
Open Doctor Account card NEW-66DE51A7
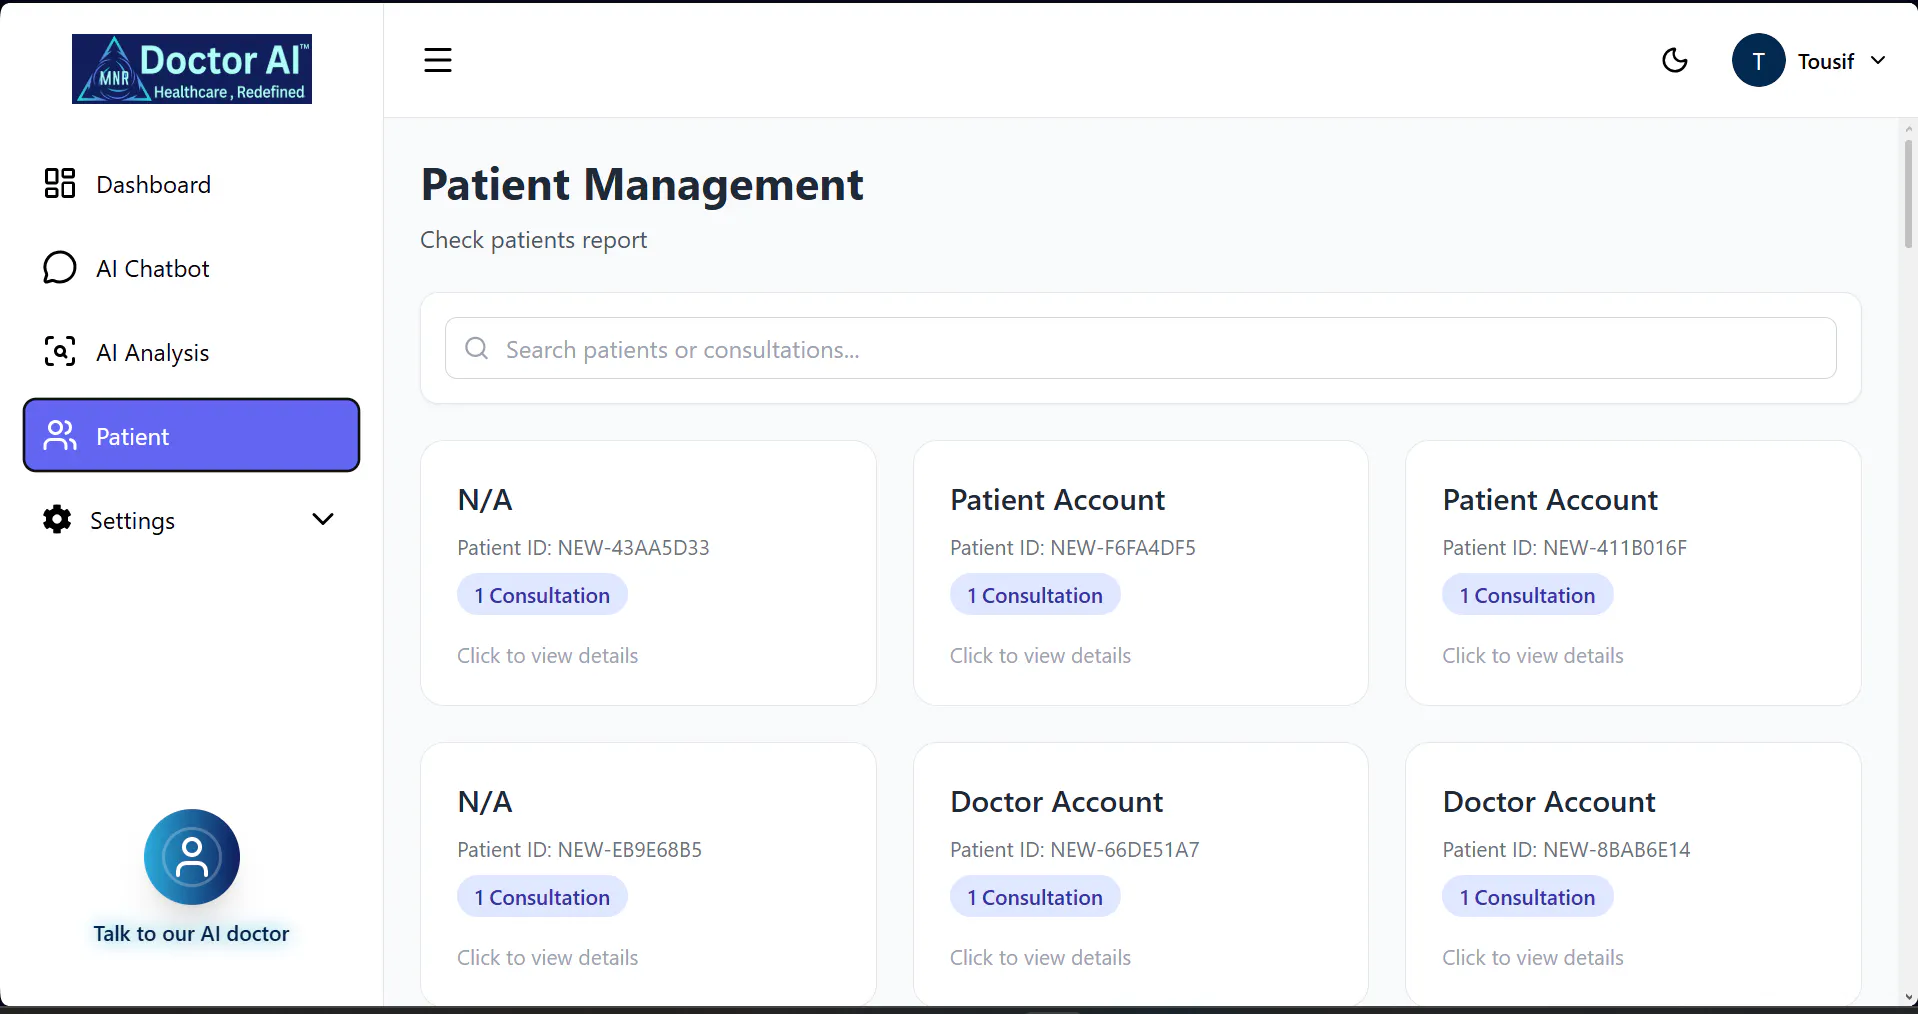pyautogui.click(x=1140, y=874)
